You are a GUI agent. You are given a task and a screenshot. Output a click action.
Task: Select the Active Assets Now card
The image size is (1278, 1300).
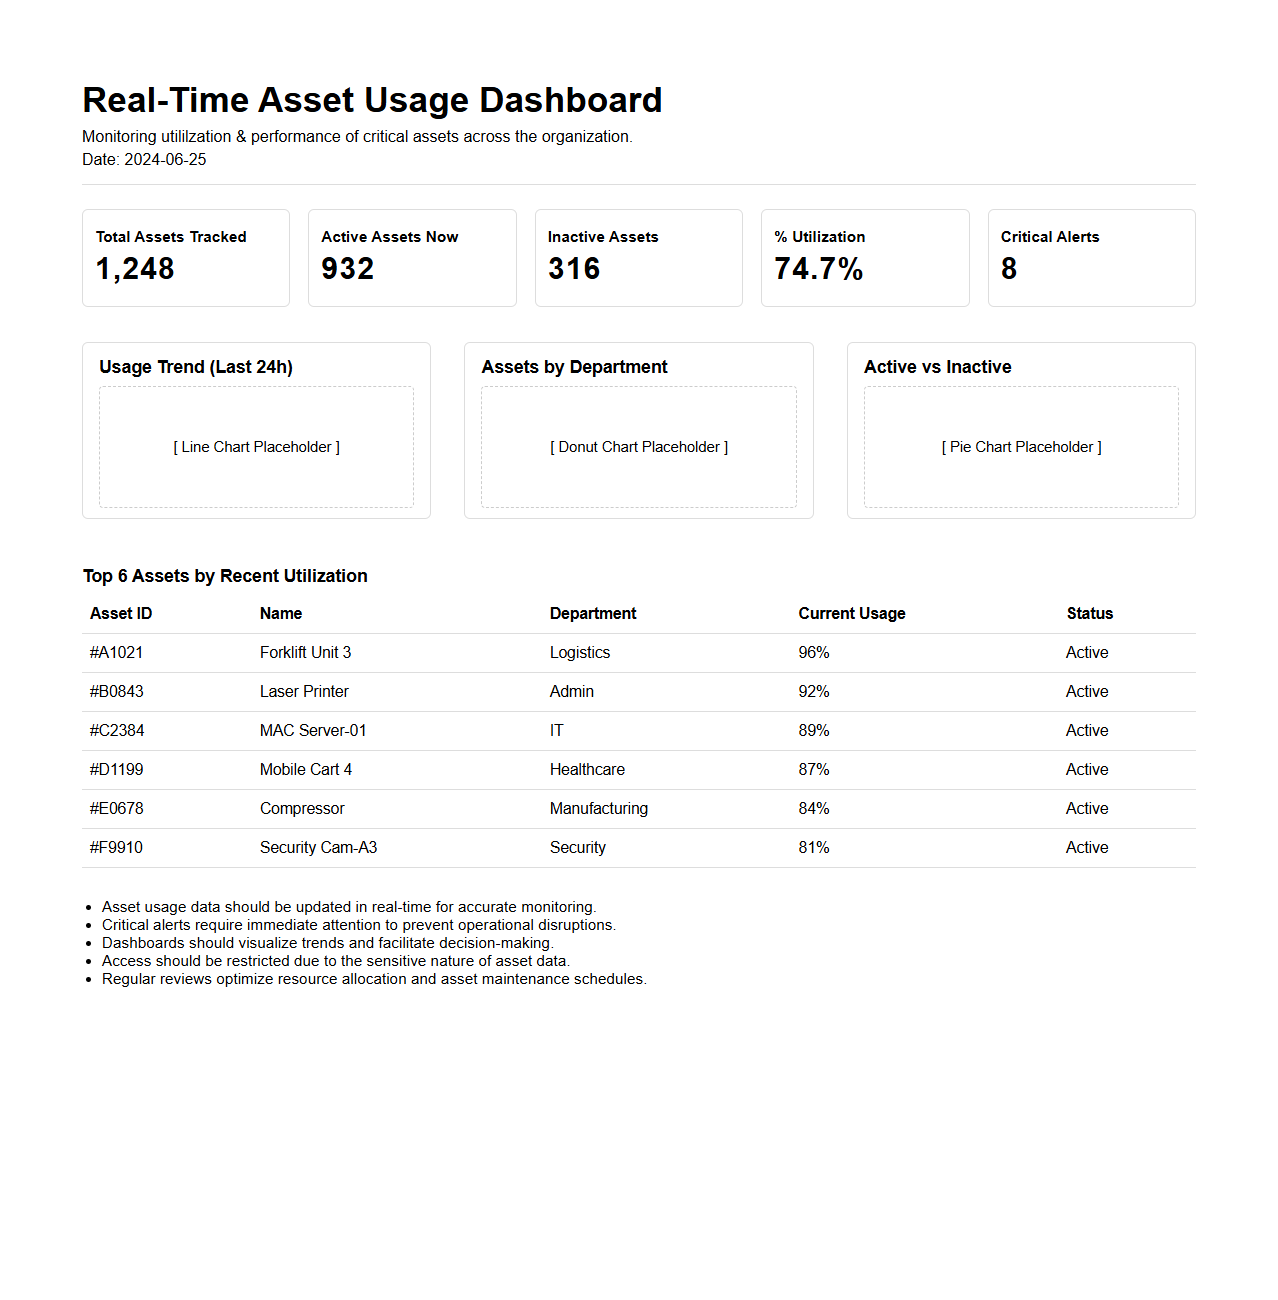click(x=412, y=258)
